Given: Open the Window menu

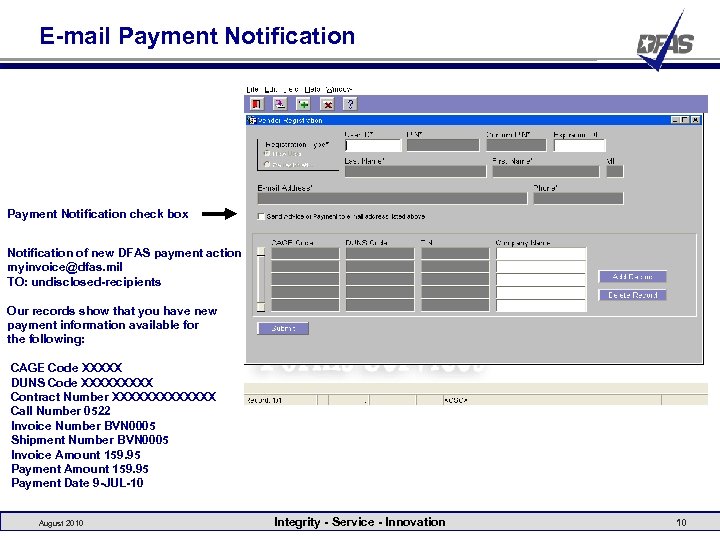Looking at the screenshot, I should click(x=339, y=89).
